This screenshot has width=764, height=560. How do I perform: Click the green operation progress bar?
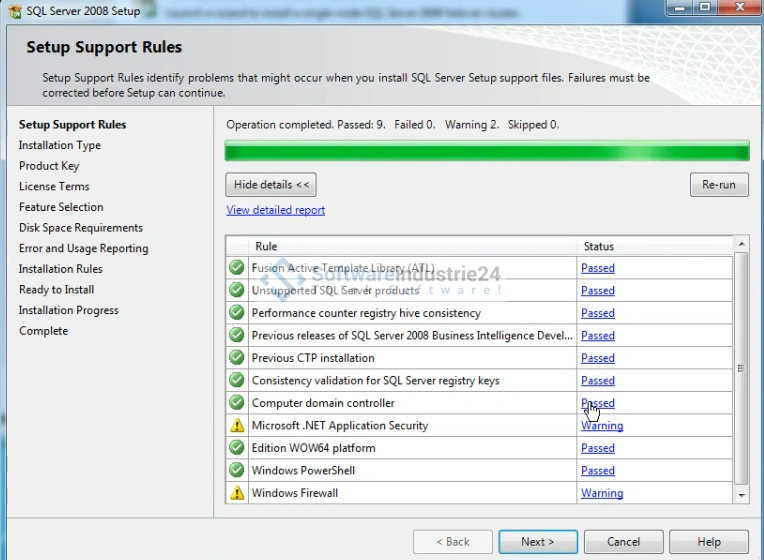(486, 152)
